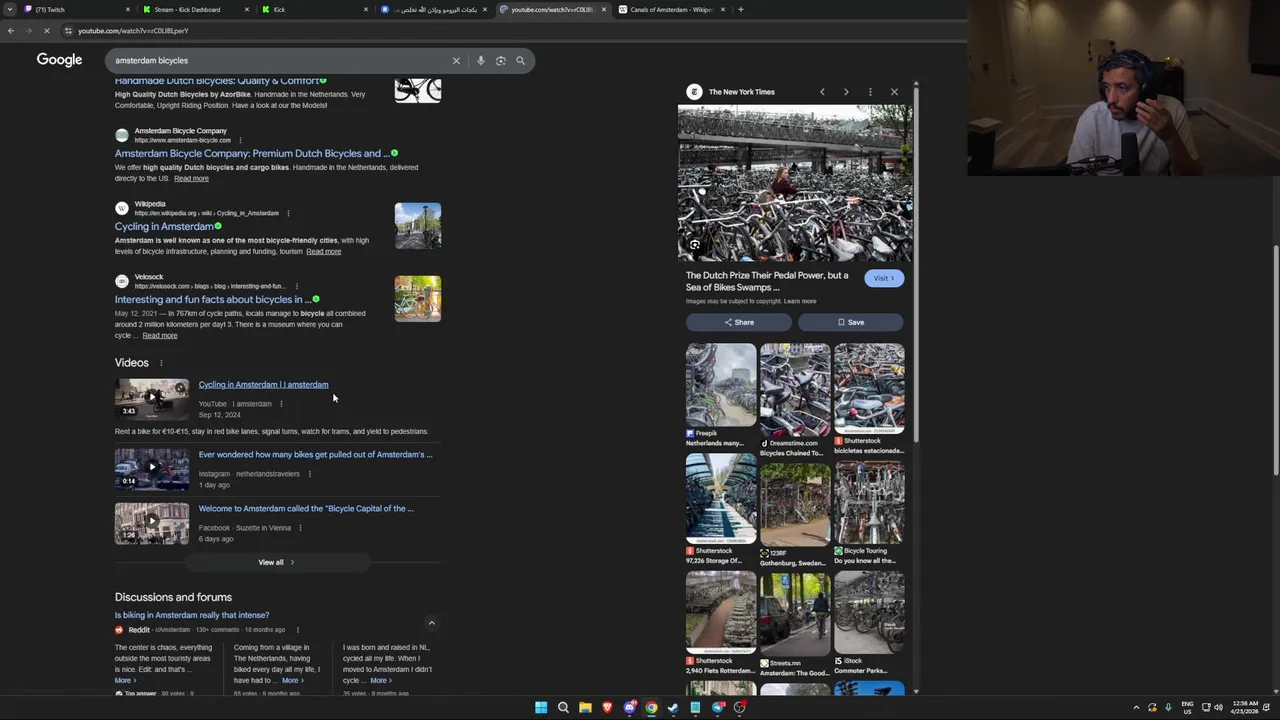This screenshot has height=720, width=1280.
Task: Open Freepik Netherlands related image thumbnail
Action: [x=721, y=385]
